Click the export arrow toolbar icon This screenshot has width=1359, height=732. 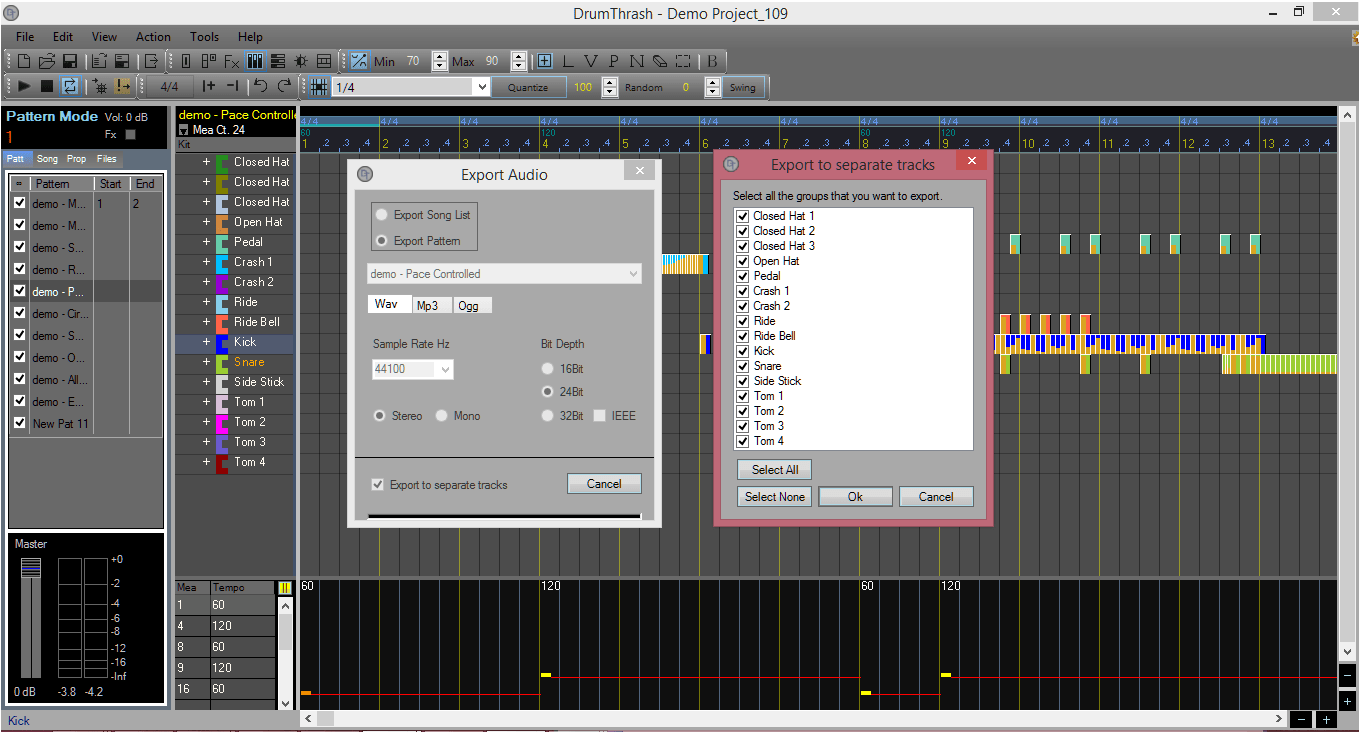(152, 61)
